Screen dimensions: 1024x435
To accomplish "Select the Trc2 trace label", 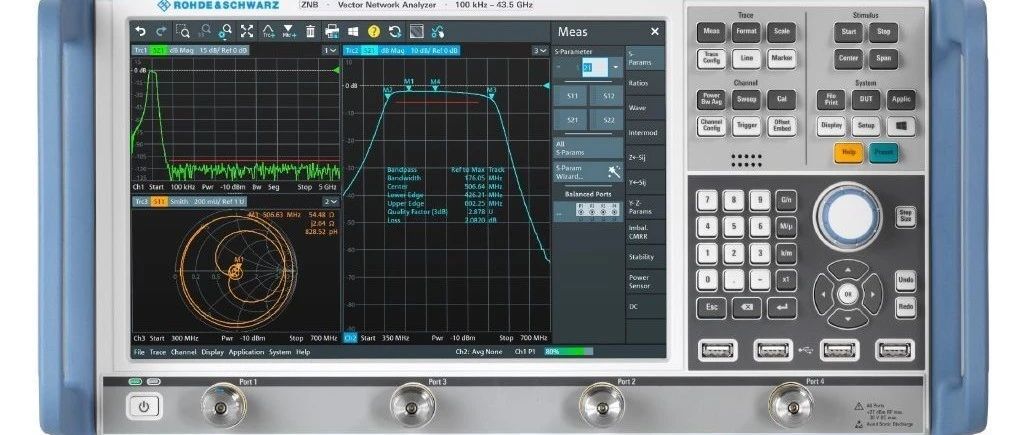I will tap(353, 50).
